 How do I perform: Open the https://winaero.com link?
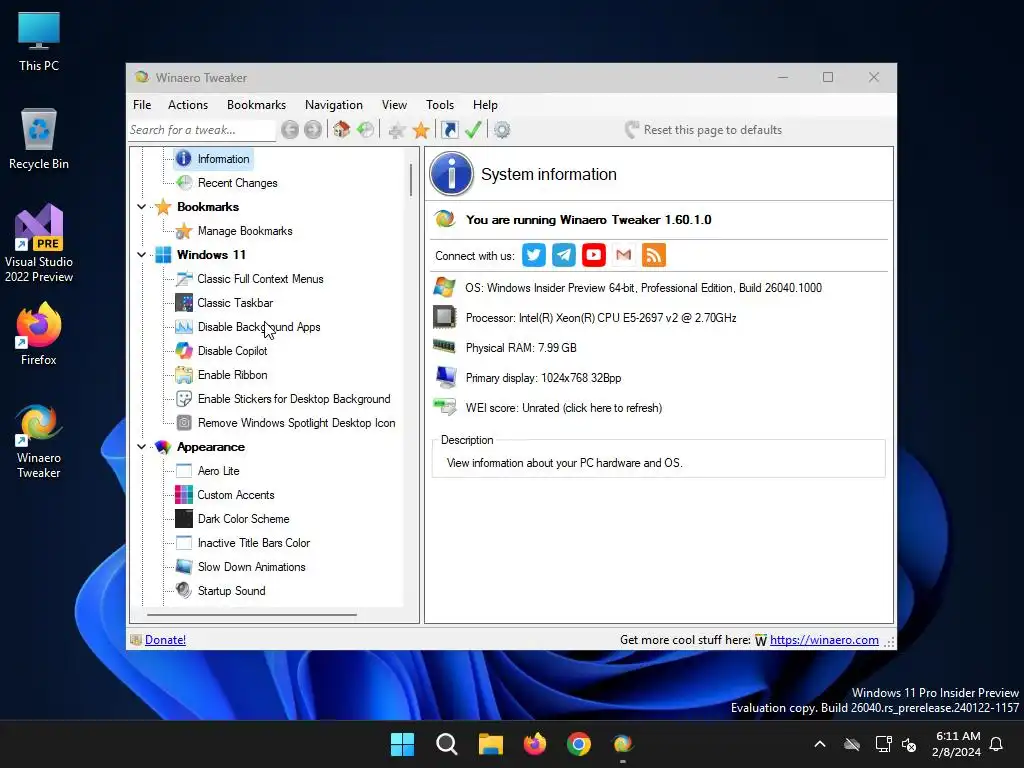point(824,640)
